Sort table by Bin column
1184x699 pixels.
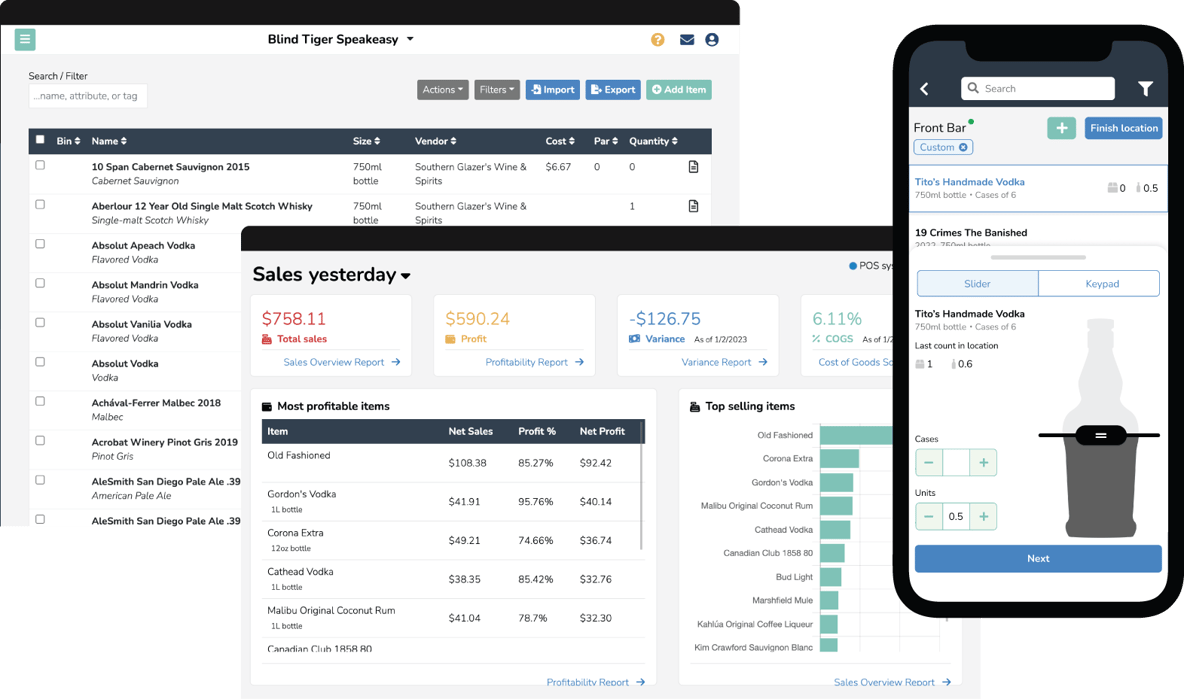[68, 141]
